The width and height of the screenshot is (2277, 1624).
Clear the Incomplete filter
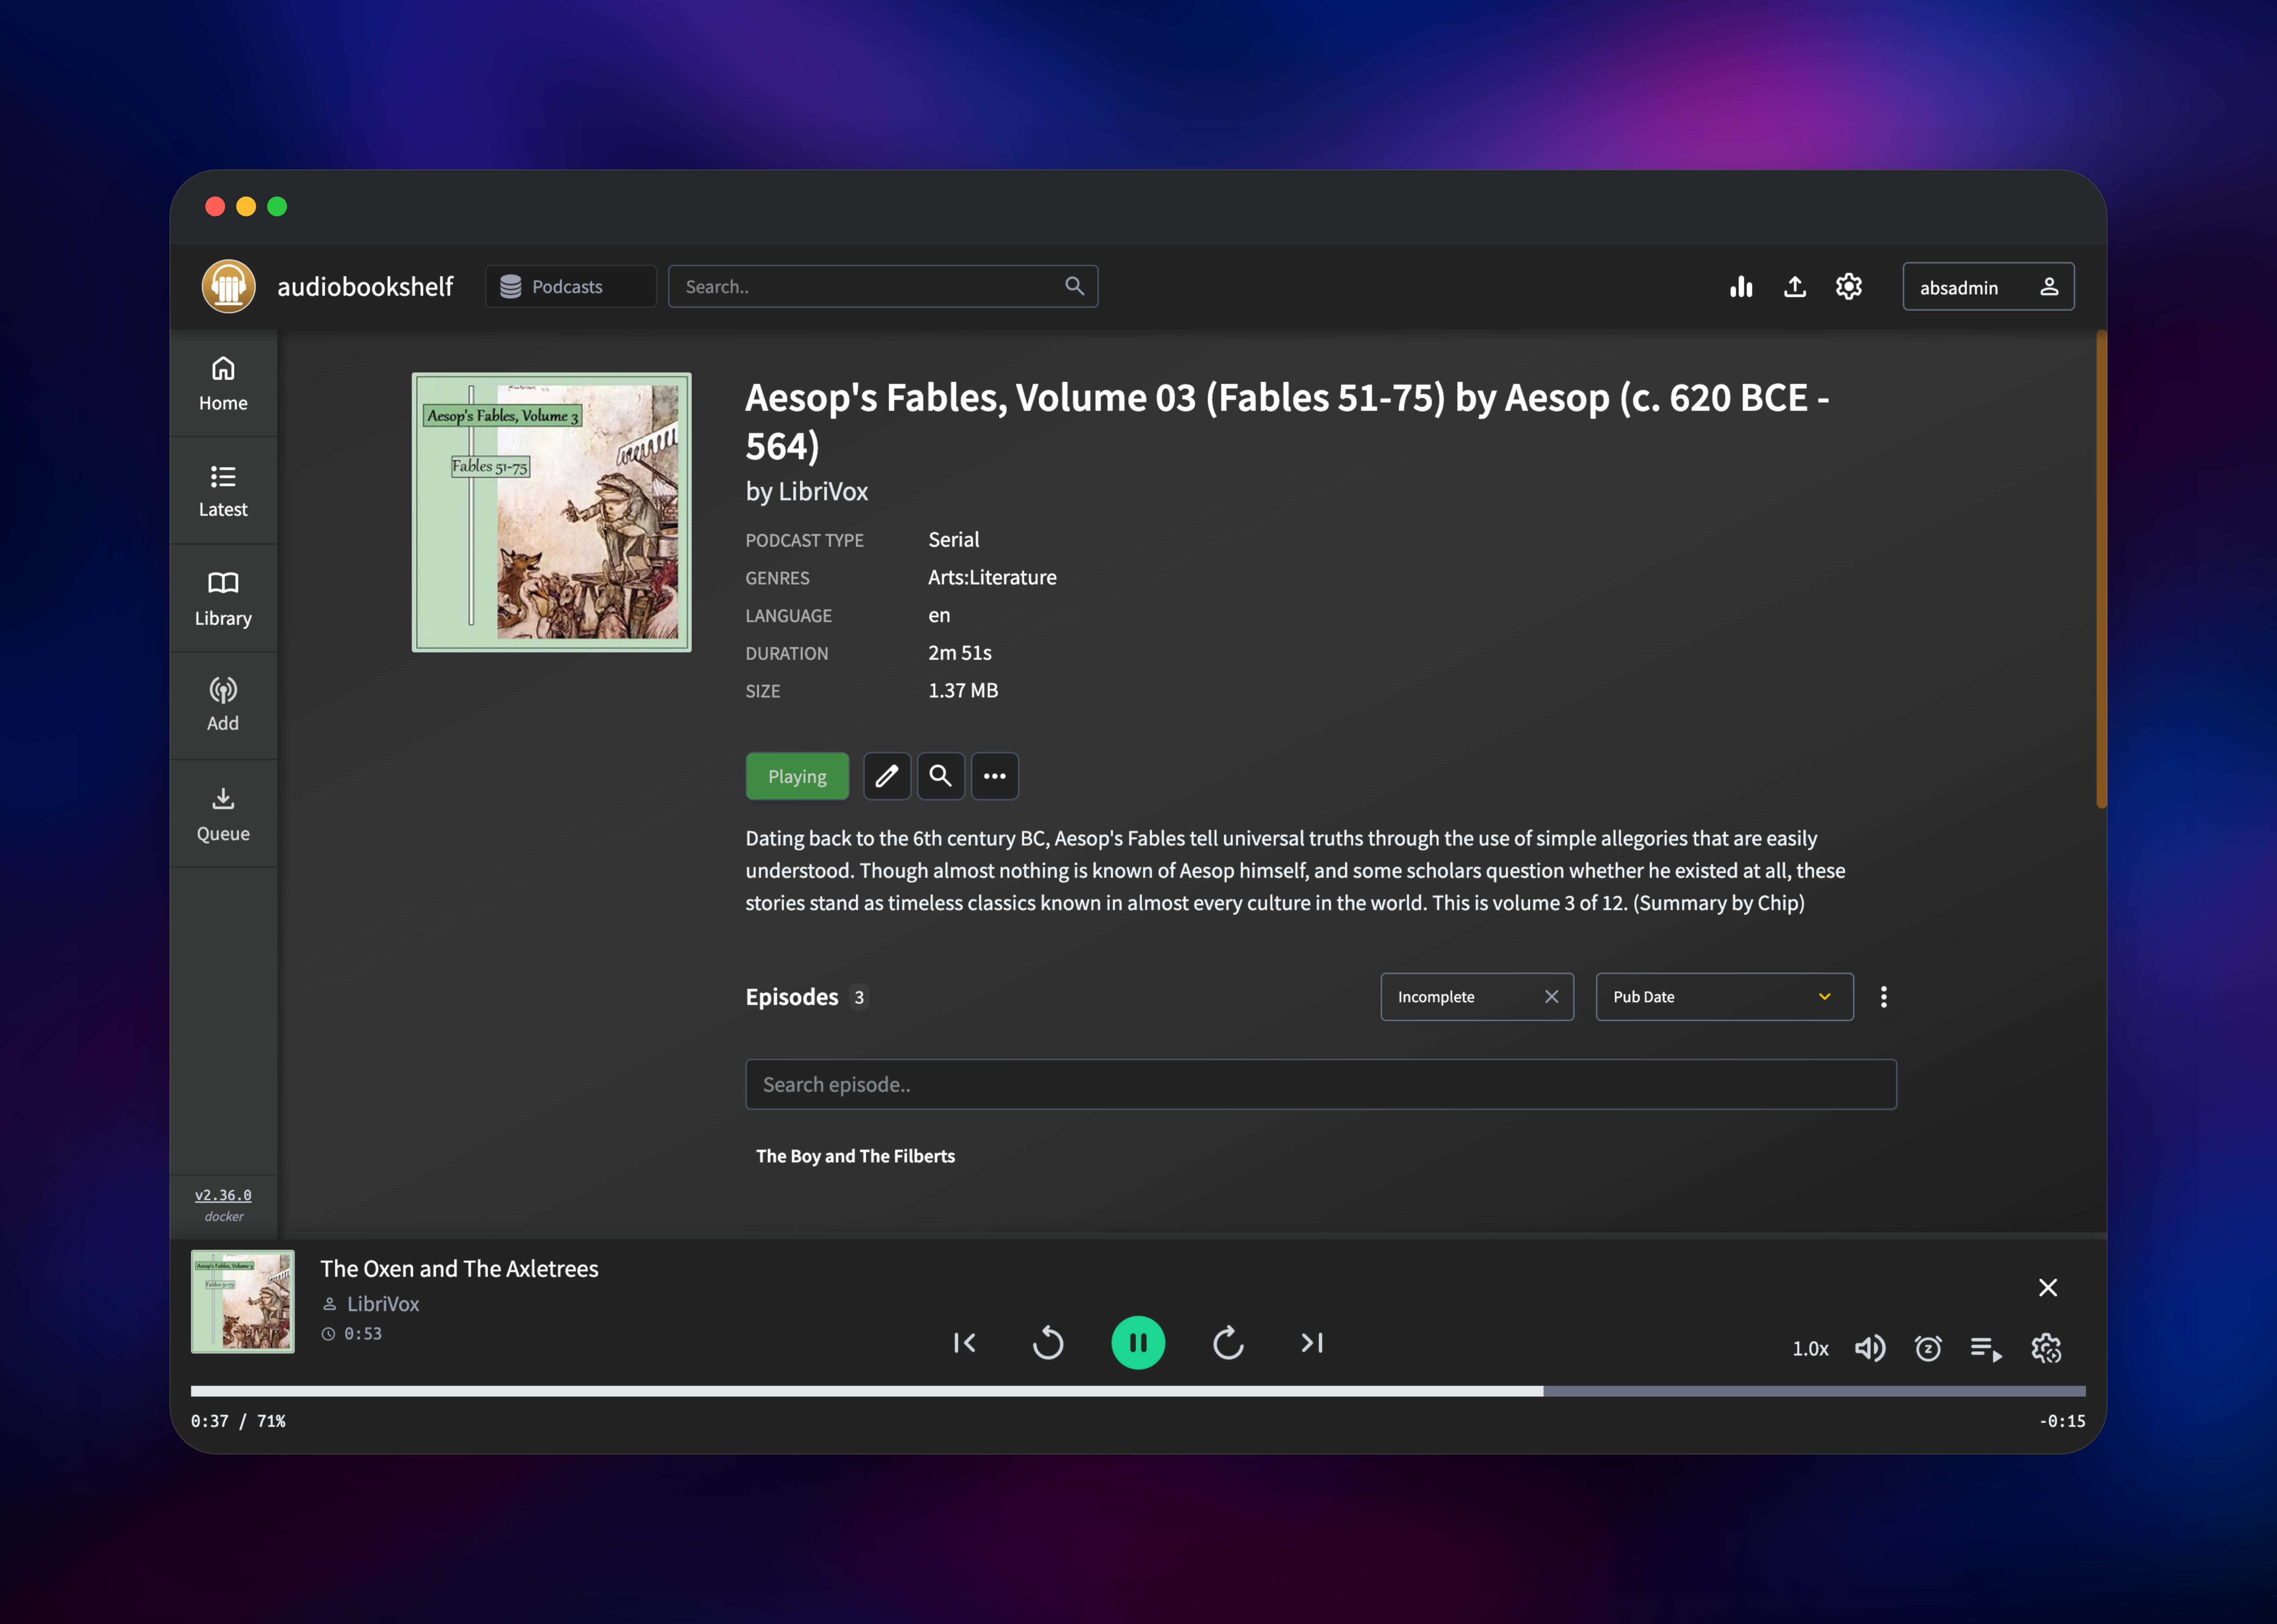pyautogui.click(x=1552, y=997)
